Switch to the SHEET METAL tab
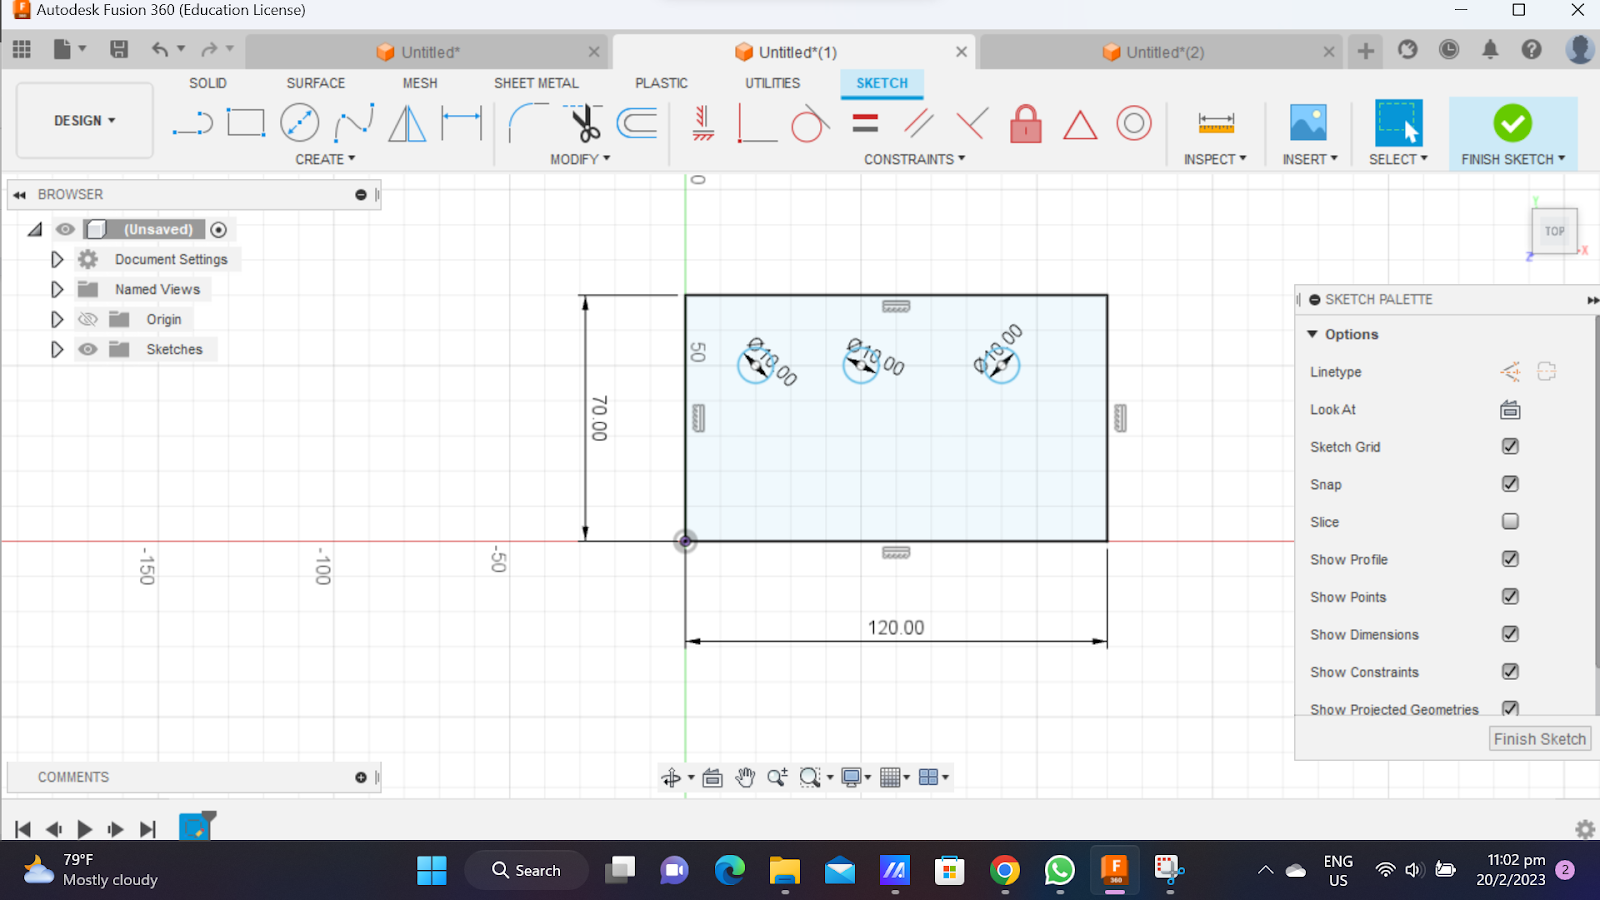This screenshot has width=1600, height=900. [536, 83]
